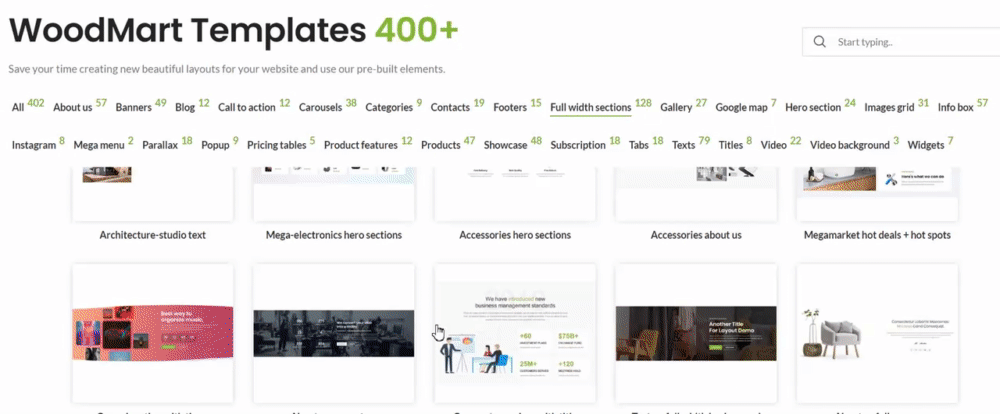Show Product features templates

coord(360,145)
